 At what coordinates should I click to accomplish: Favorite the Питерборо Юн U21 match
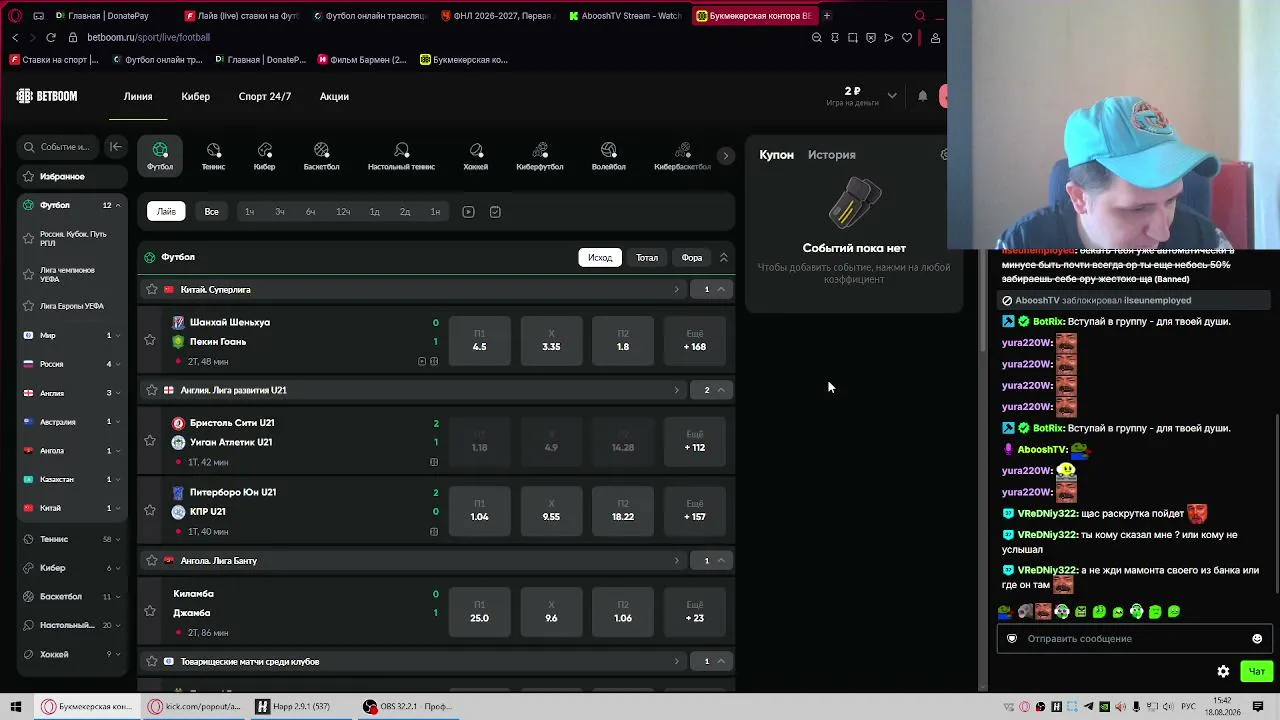150,510
